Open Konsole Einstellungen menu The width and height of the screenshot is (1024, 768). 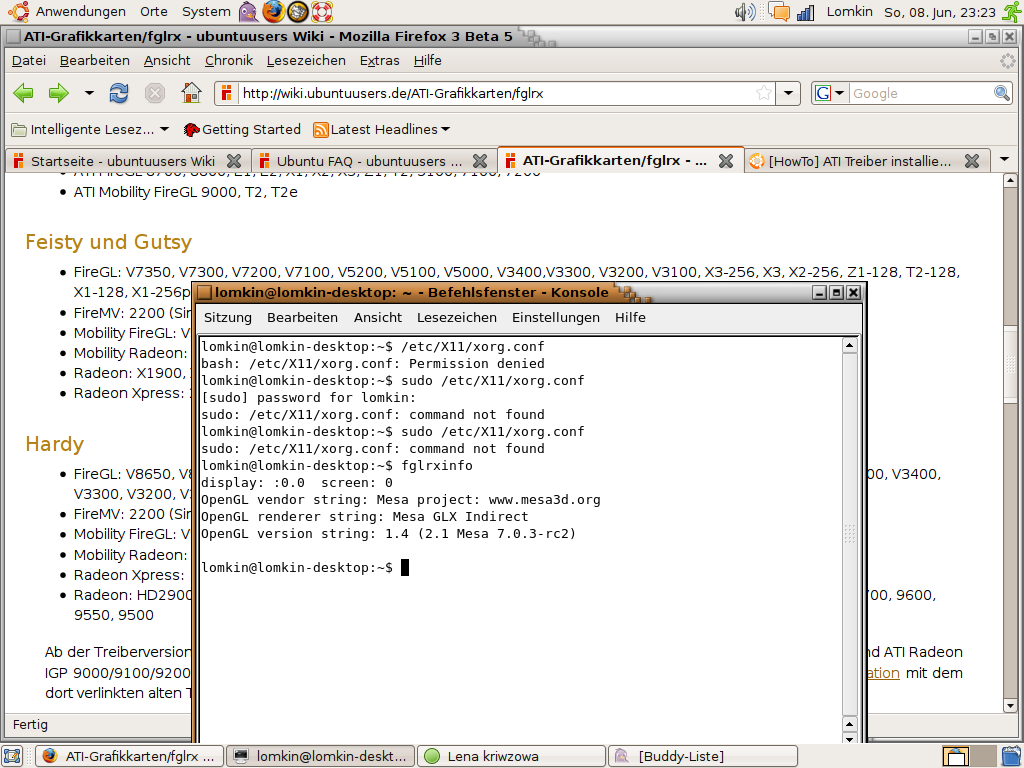click(x=556, y=318)
